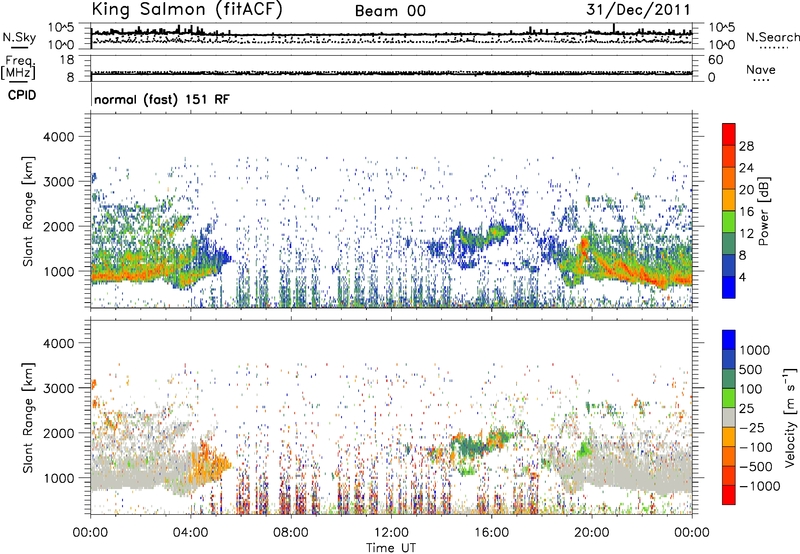Click the 'Beam 00' label
800x554 pixels.
coord(390,11)
